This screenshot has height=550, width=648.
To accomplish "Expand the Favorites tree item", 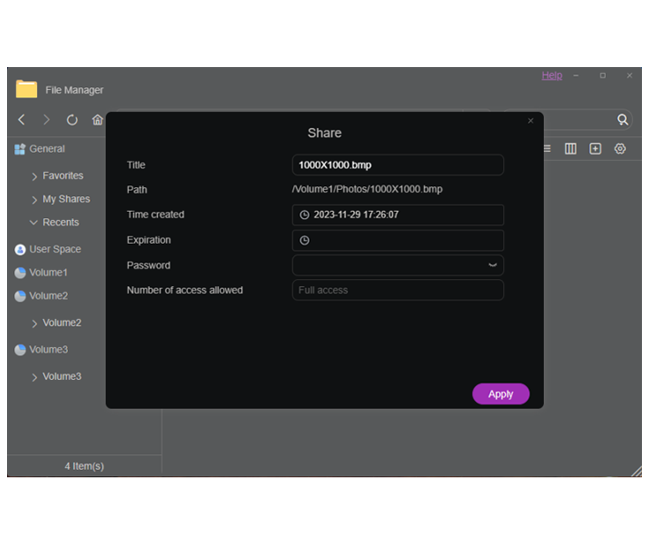I will (35, 176).
